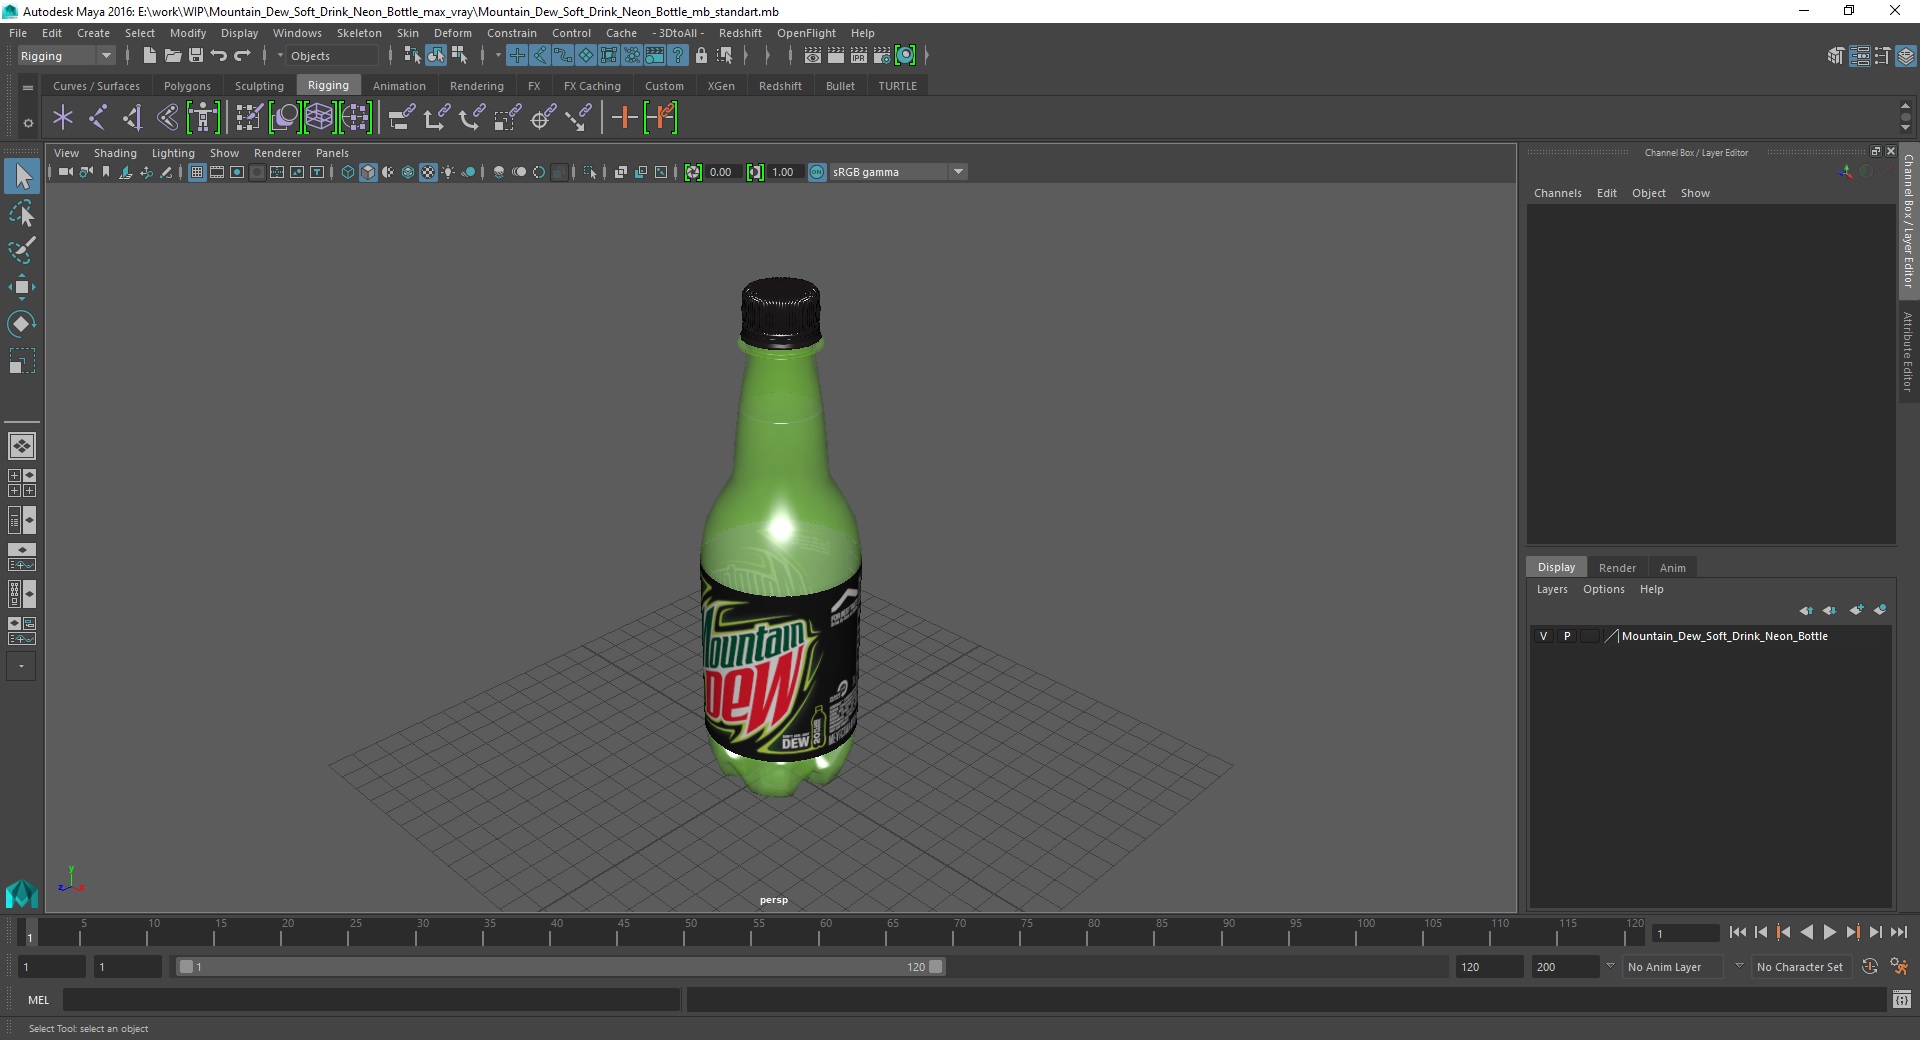Open animation preferences
1920x1040 pixels.
point(1899,967)
